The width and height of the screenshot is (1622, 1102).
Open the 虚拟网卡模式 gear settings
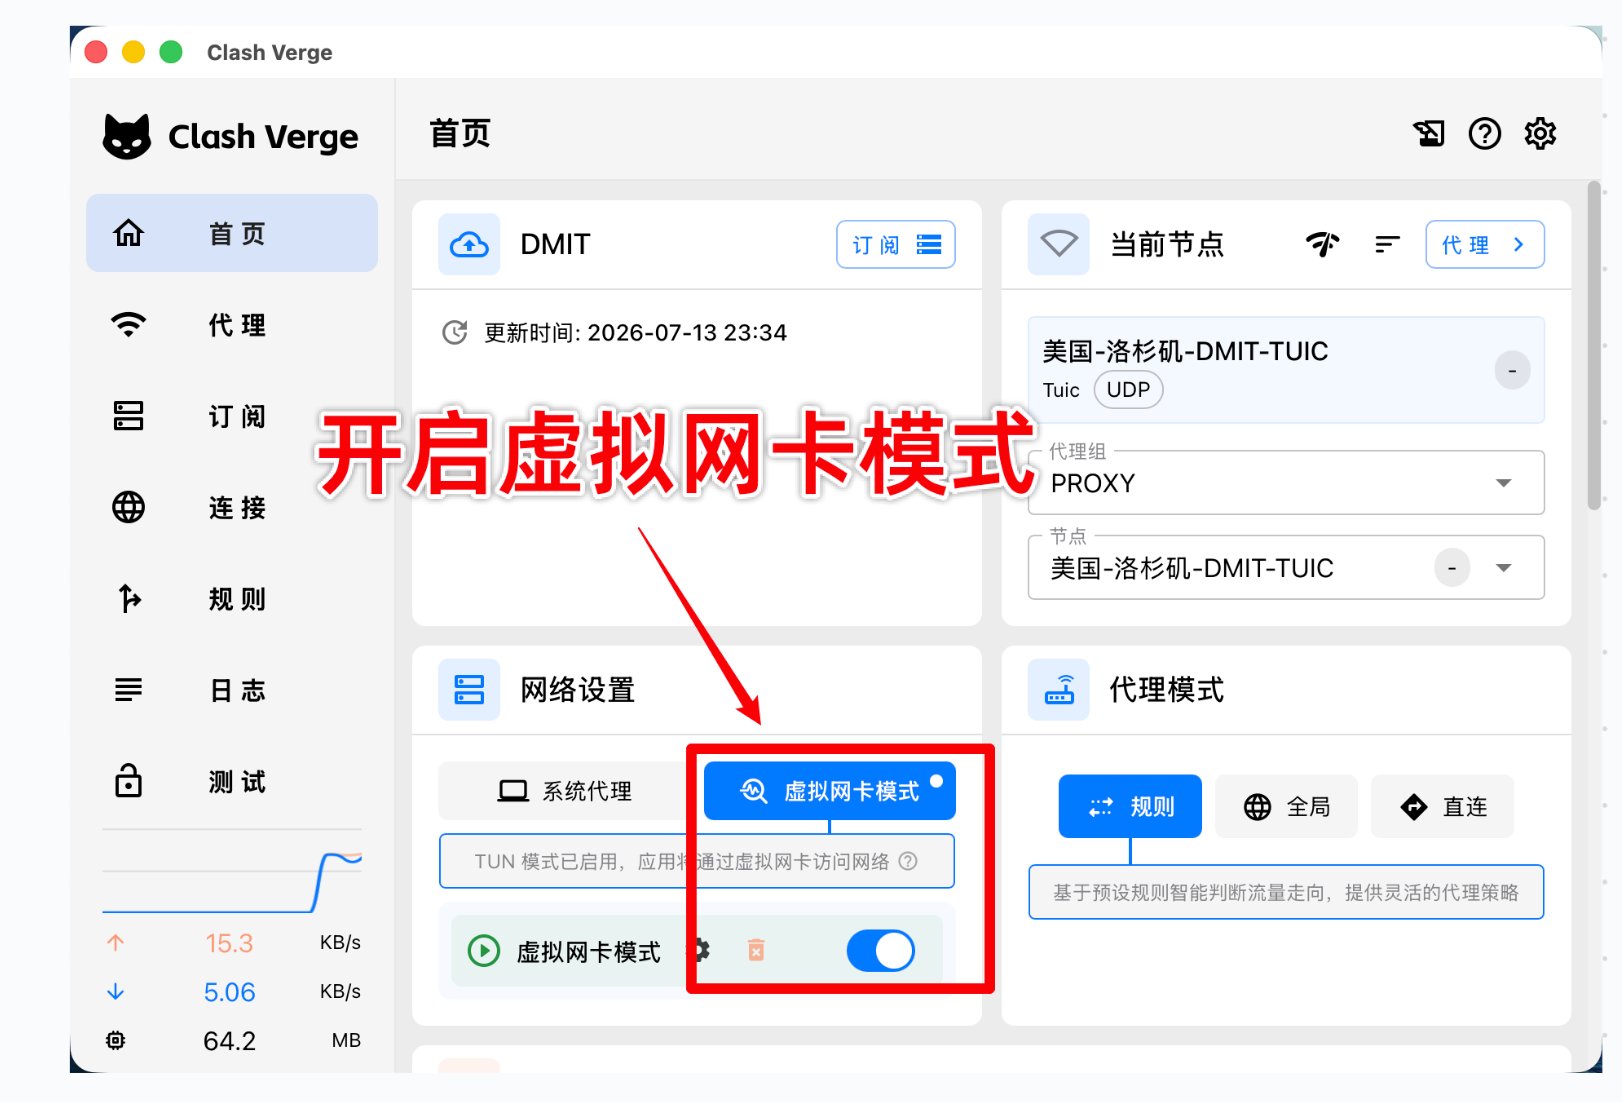[700, 950]
